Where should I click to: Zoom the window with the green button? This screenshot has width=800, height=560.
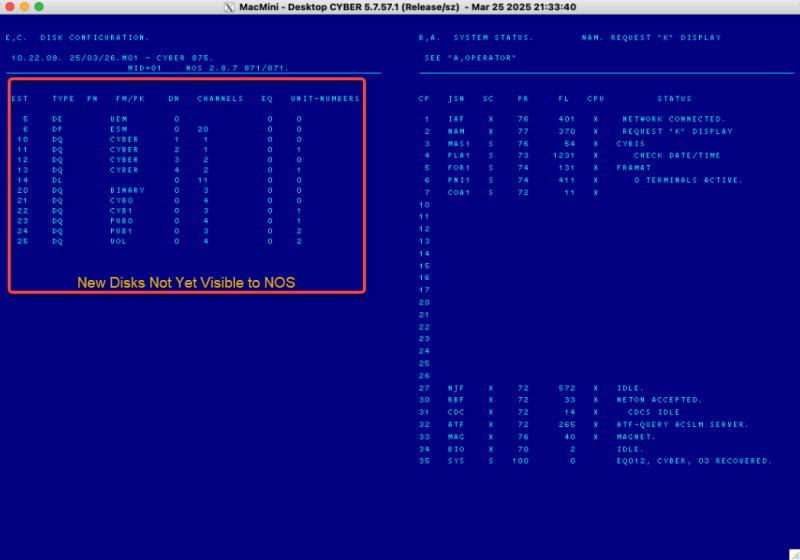(39, 7)
